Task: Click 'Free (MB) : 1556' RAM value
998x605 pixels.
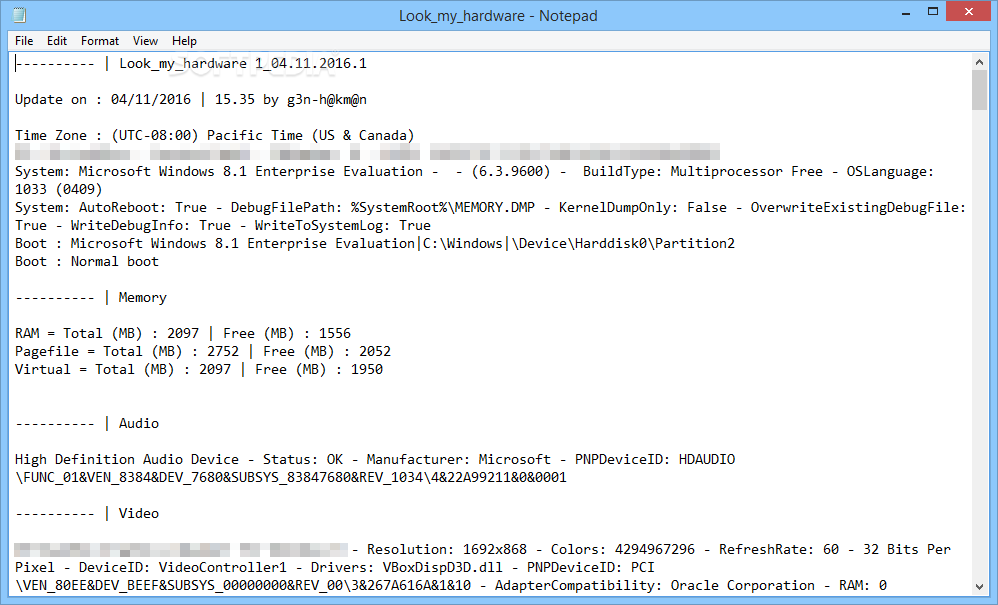Action: click(x=287, y=333)
